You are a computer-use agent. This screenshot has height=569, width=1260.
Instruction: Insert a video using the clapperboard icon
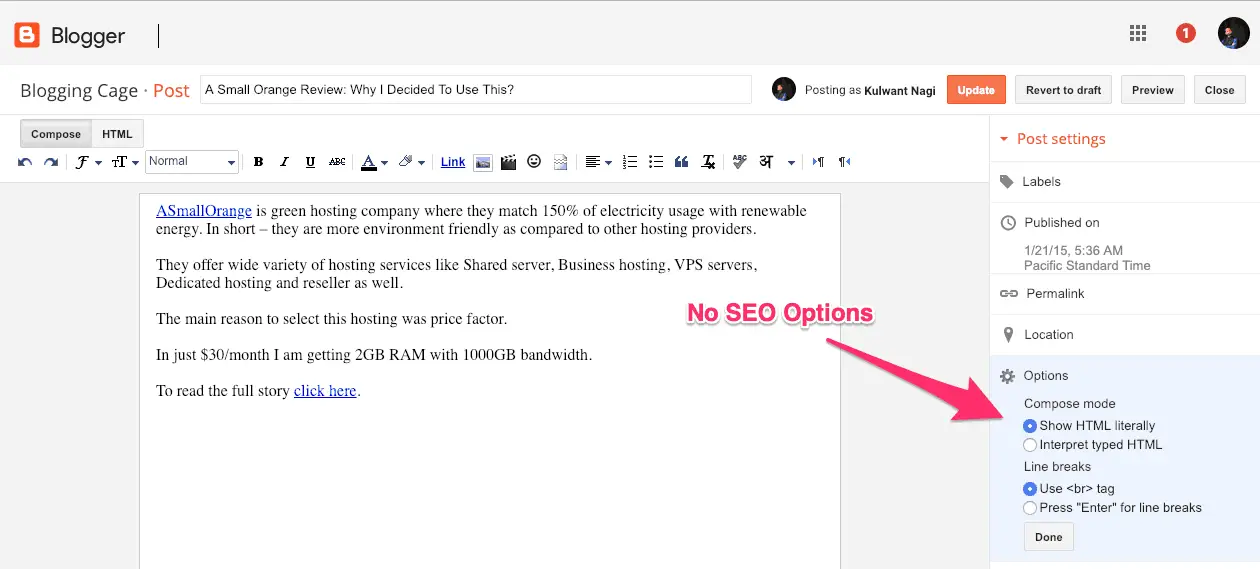tap(509, 162)
